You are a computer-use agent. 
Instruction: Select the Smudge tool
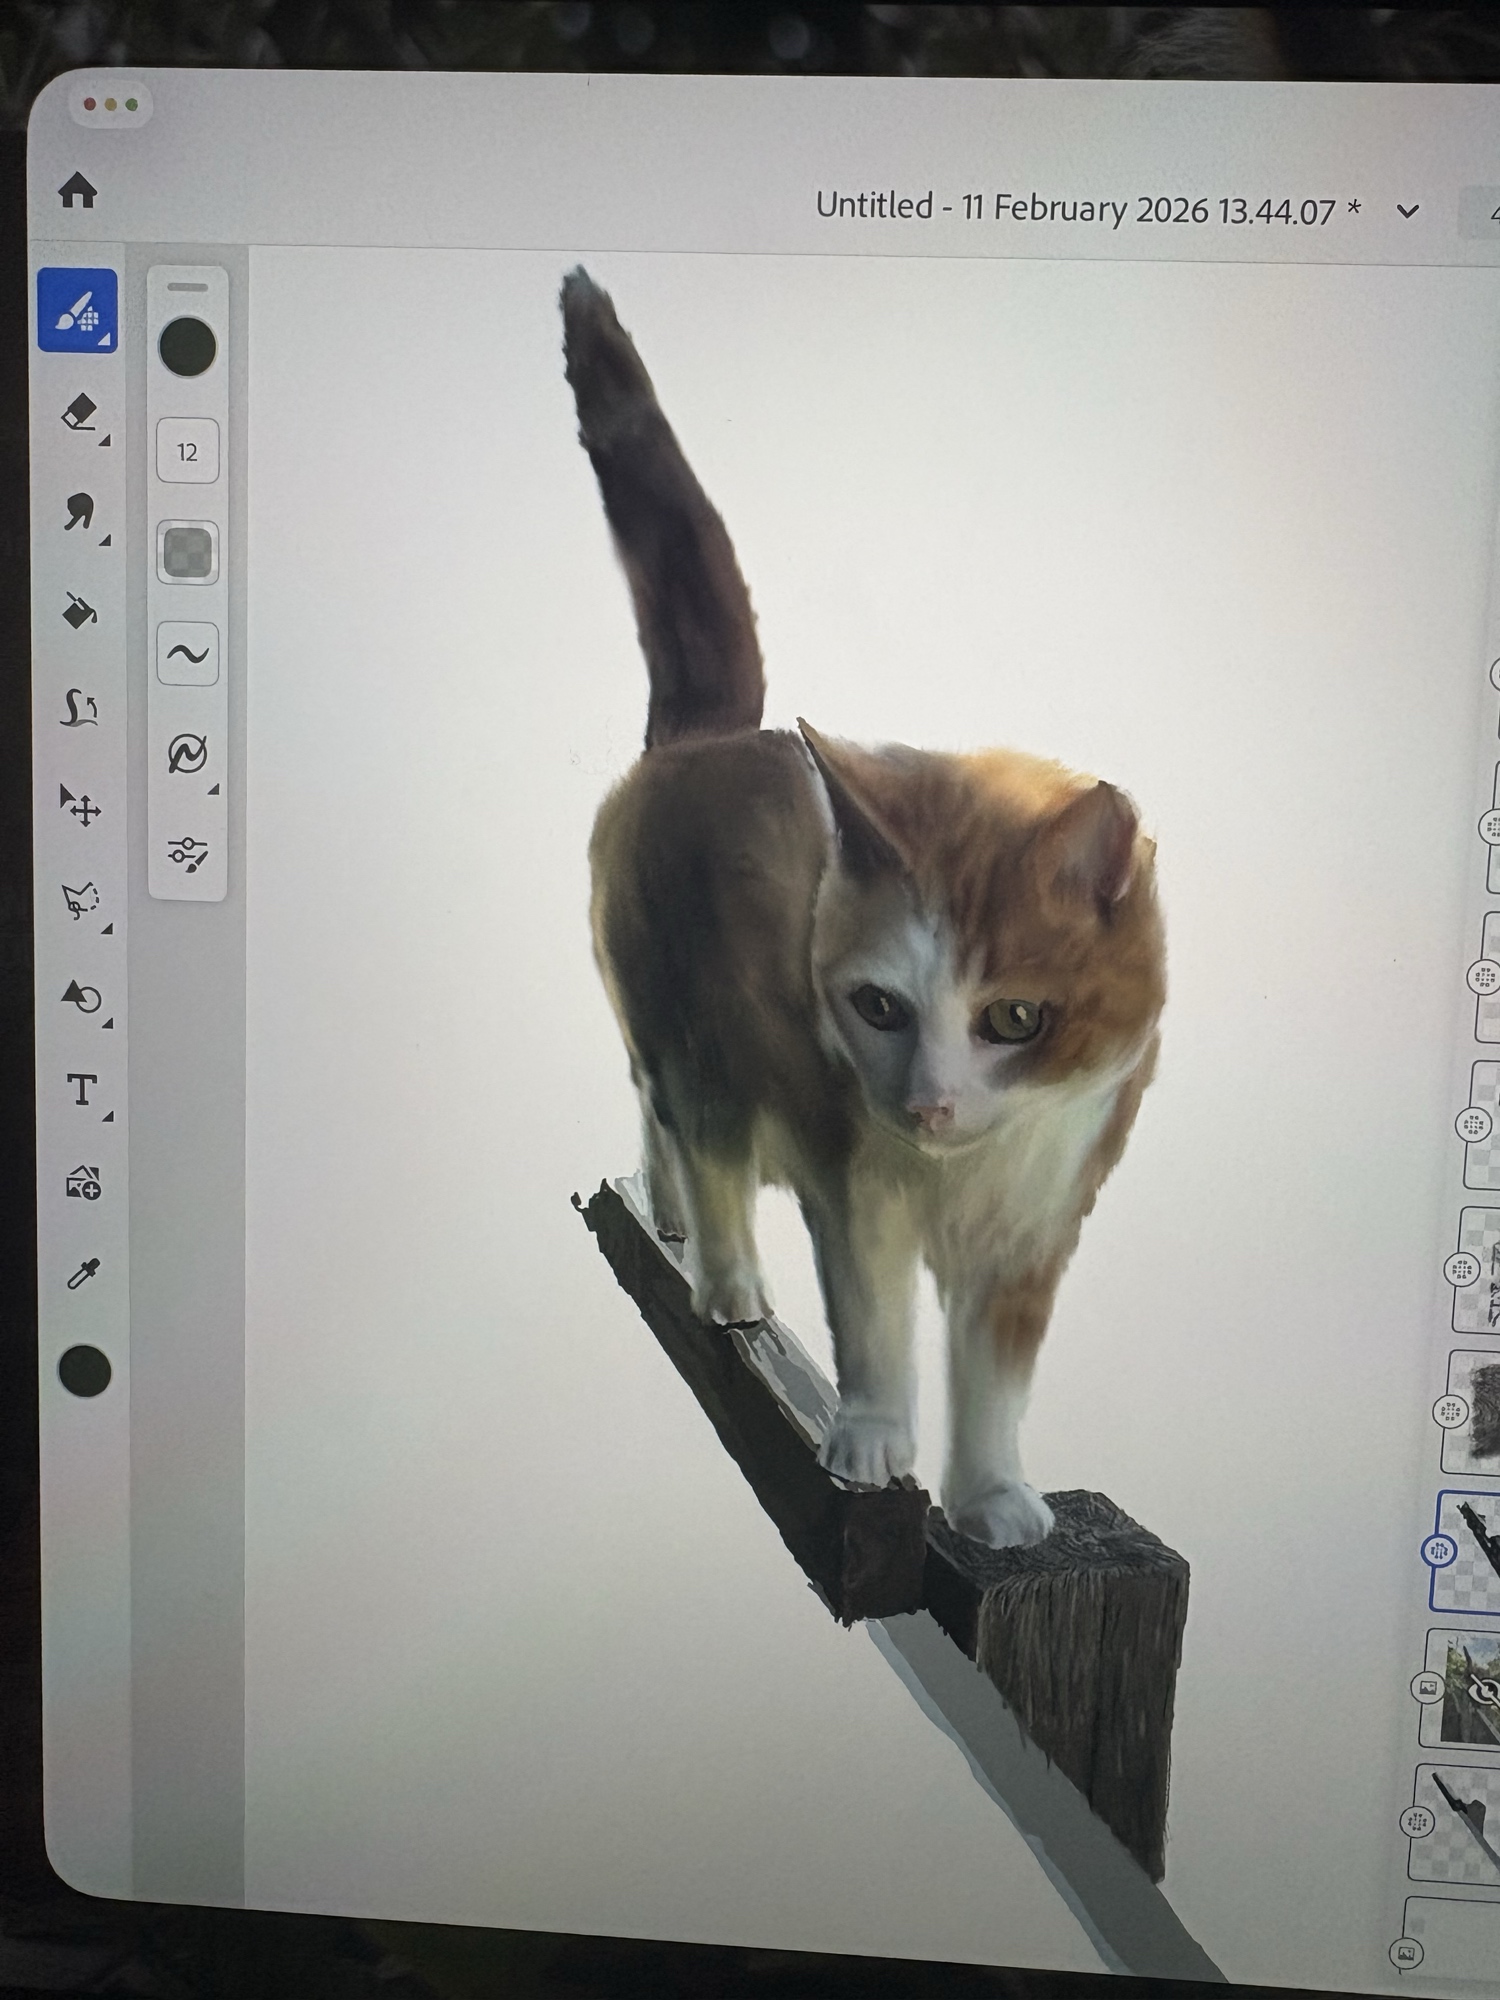click(80, 512)
